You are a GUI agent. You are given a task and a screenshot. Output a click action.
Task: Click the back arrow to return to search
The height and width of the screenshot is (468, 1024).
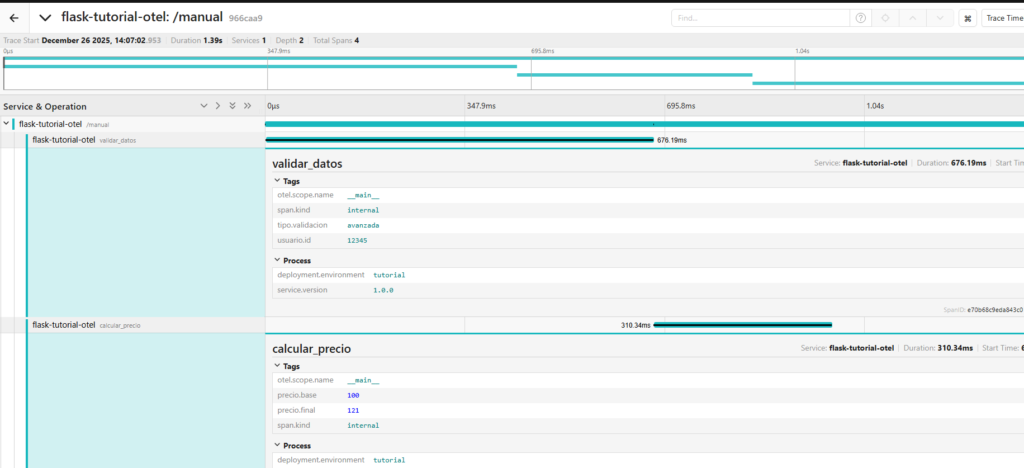[15, 18]
